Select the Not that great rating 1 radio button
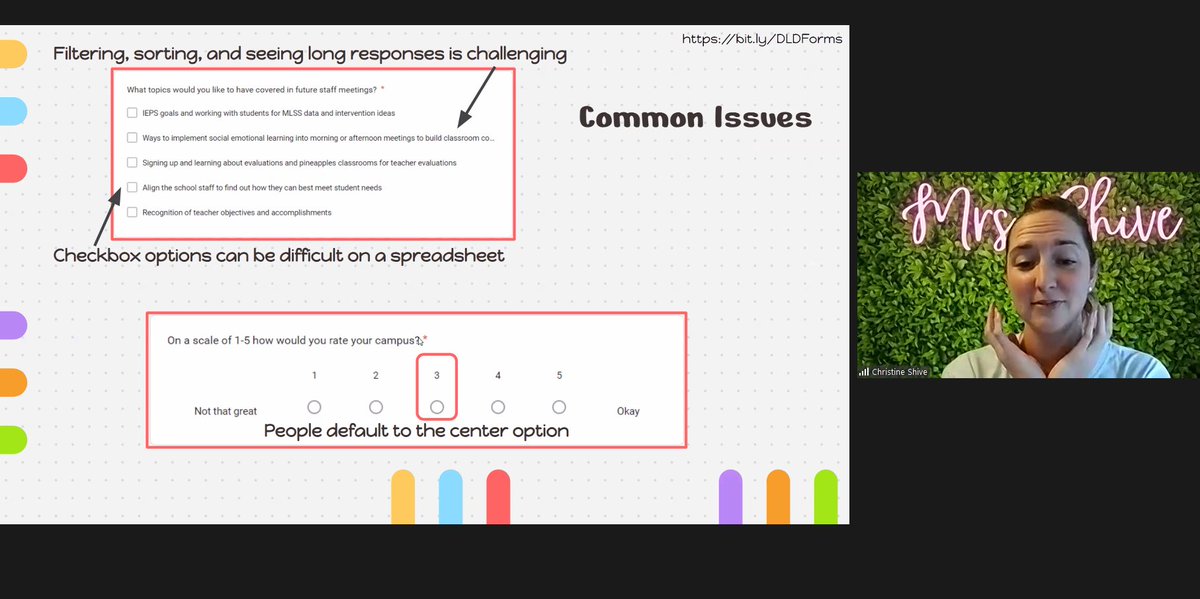This screenshot has height=599, width=1200. [x=314, y=407]
